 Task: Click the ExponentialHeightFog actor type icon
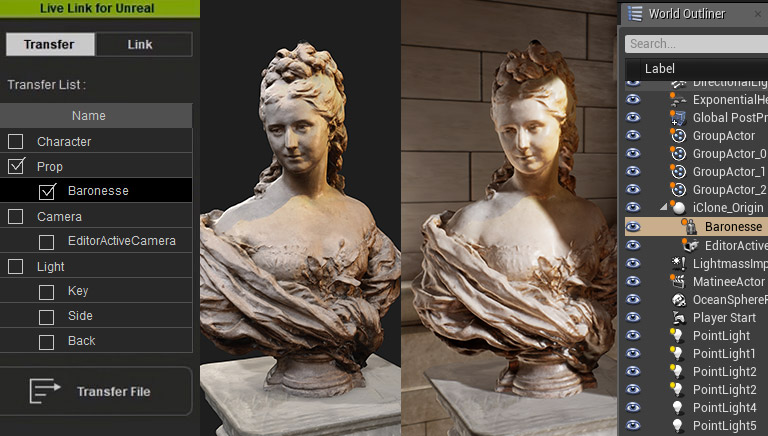pyautogui.click(x=678, y=99)
